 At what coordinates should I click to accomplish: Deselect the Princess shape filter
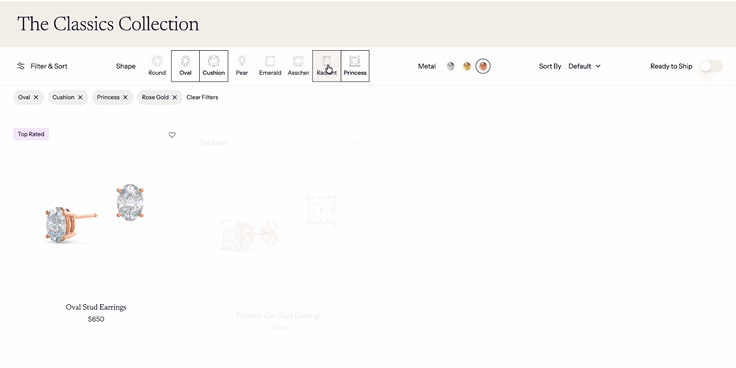click(355, 66)
